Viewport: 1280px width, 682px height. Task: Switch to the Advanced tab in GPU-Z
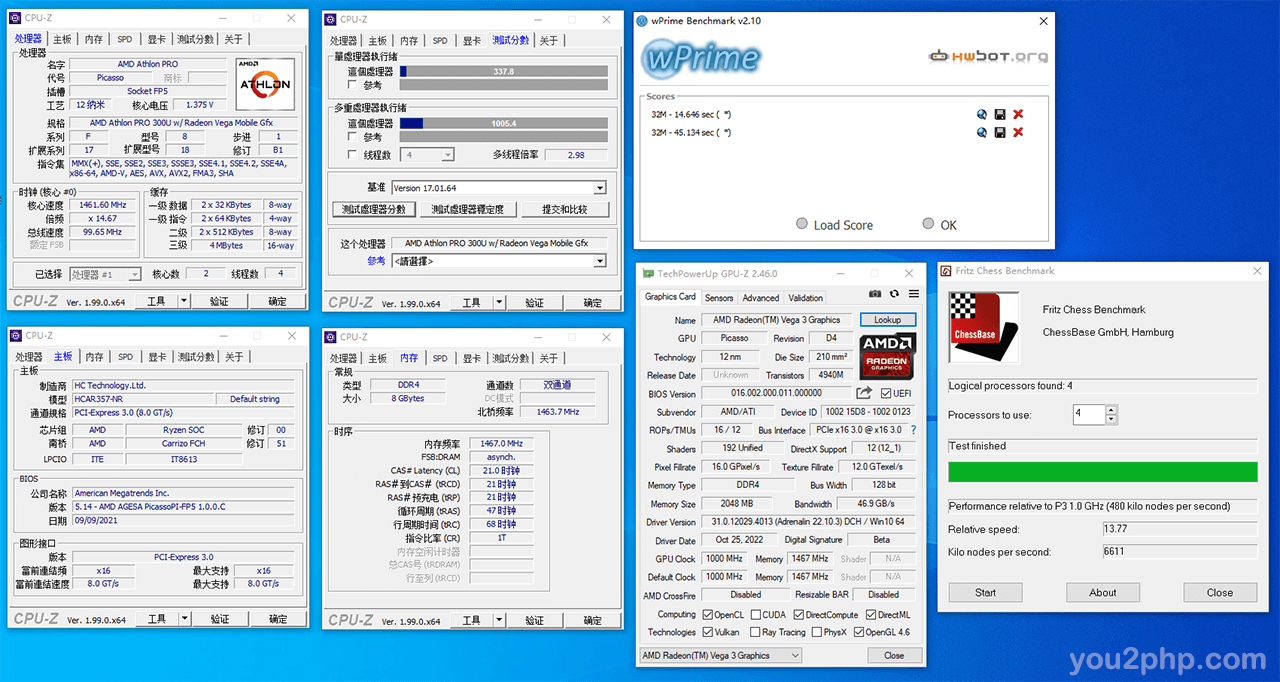[x=760, y=297]
